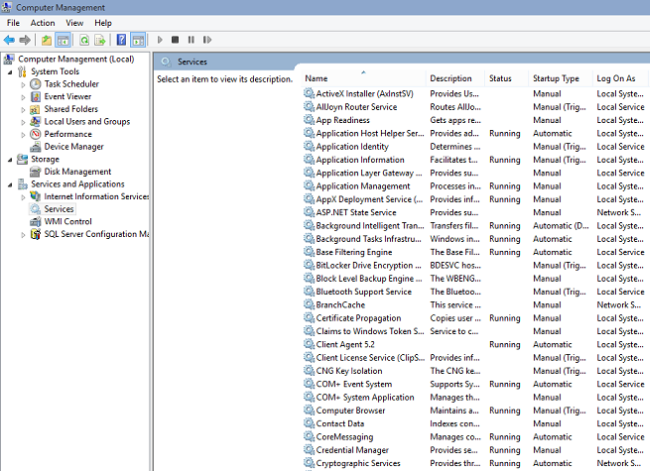Click the Restart Service icon
The image size is (650, 471).
207,40
